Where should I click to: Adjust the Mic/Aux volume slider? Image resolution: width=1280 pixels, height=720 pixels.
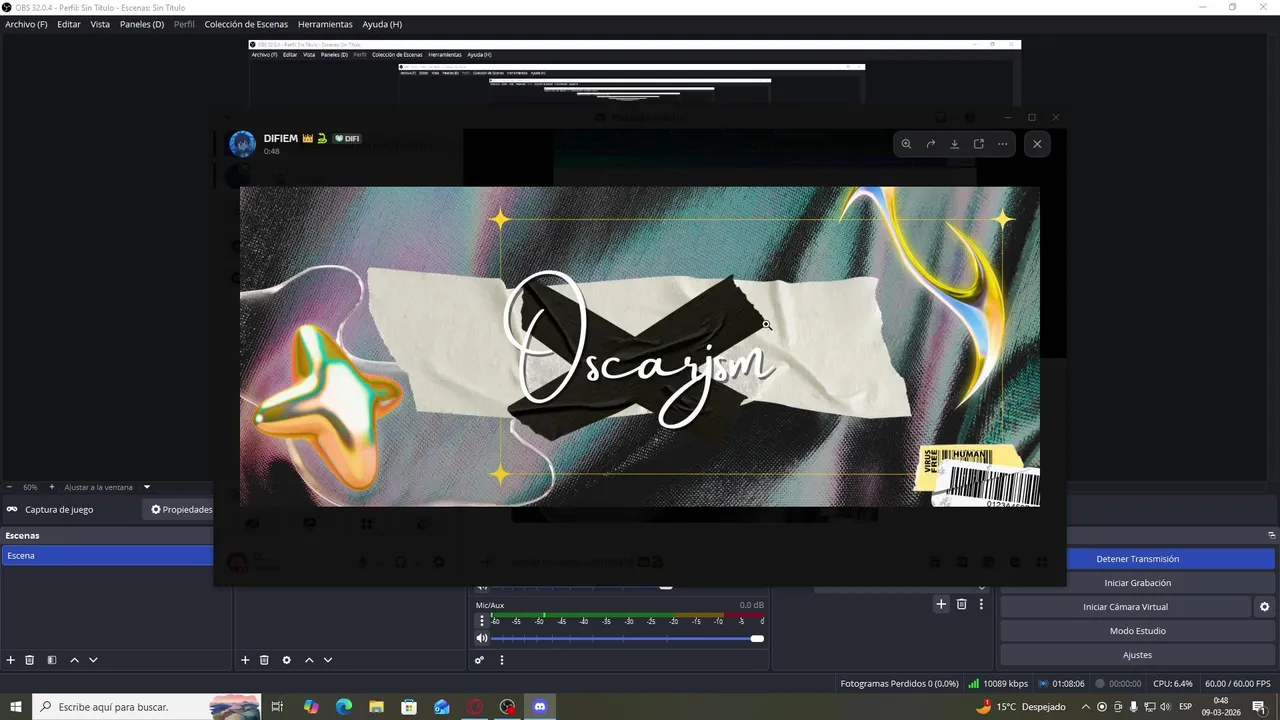pos(627,638)
